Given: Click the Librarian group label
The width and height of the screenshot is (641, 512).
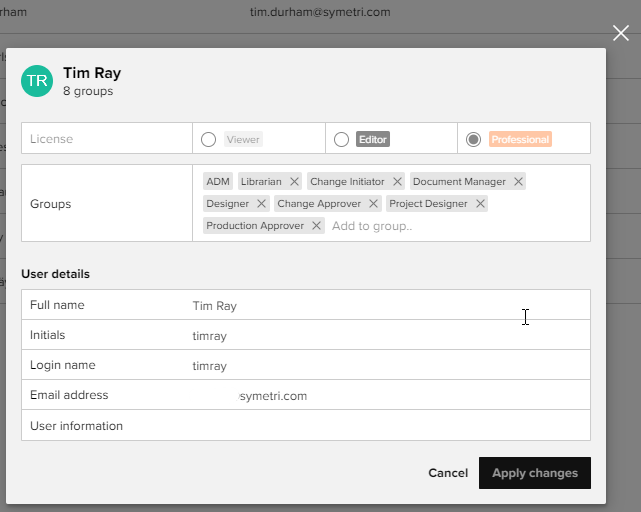Looking at the screenshot, I should pyautogui.click(x=261, y=182).
